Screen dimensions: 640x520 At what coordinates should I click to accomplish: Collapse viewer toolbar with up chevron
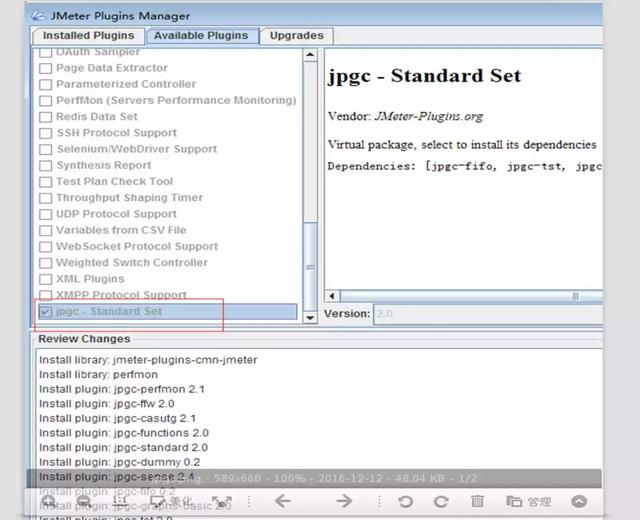(x=579, y=501)
